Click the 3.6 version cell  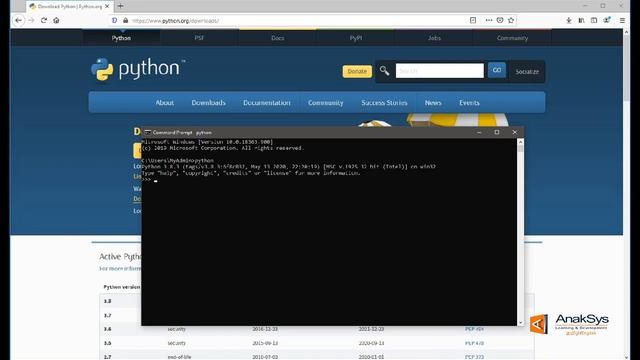click(x=107, y=329)
